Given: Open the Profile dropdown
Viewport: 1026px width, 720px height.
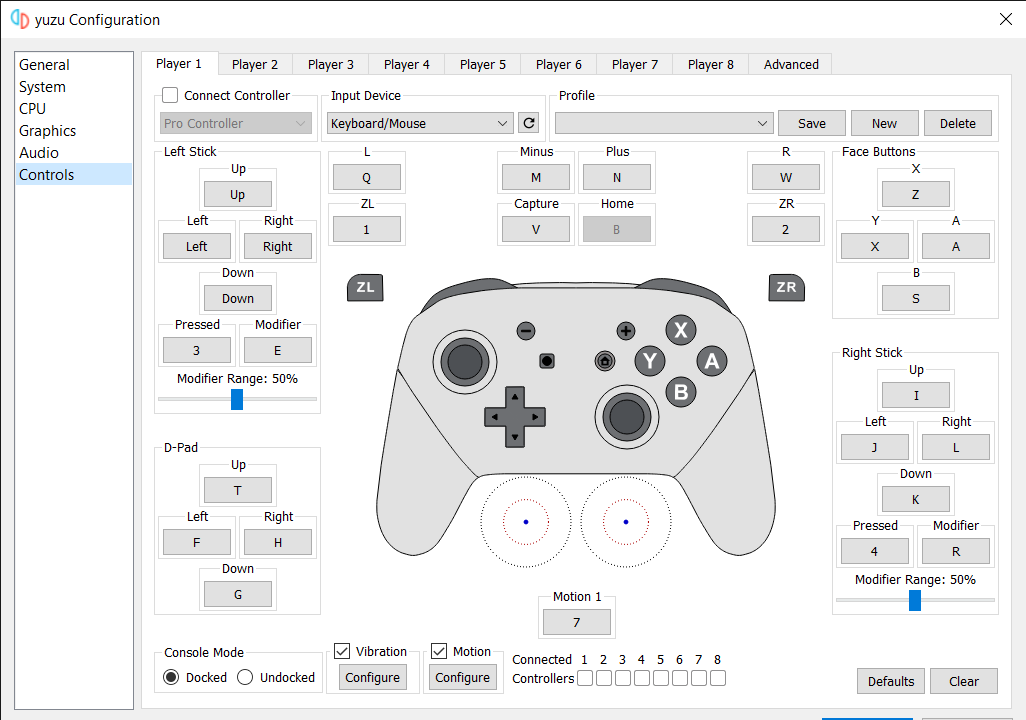Looking at the screenshot, I should pos(664,123).
